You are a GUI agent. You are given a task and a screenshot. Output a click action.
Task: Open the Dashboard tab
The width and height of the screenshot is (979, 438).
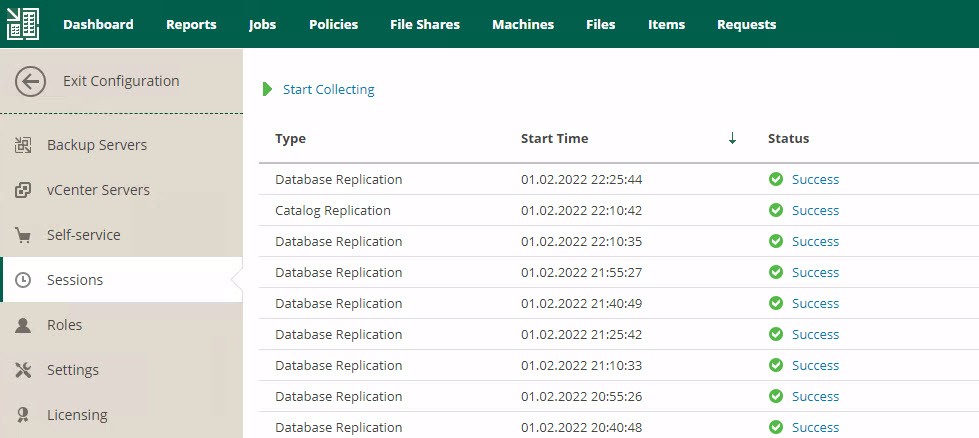(x=98, y=24)
